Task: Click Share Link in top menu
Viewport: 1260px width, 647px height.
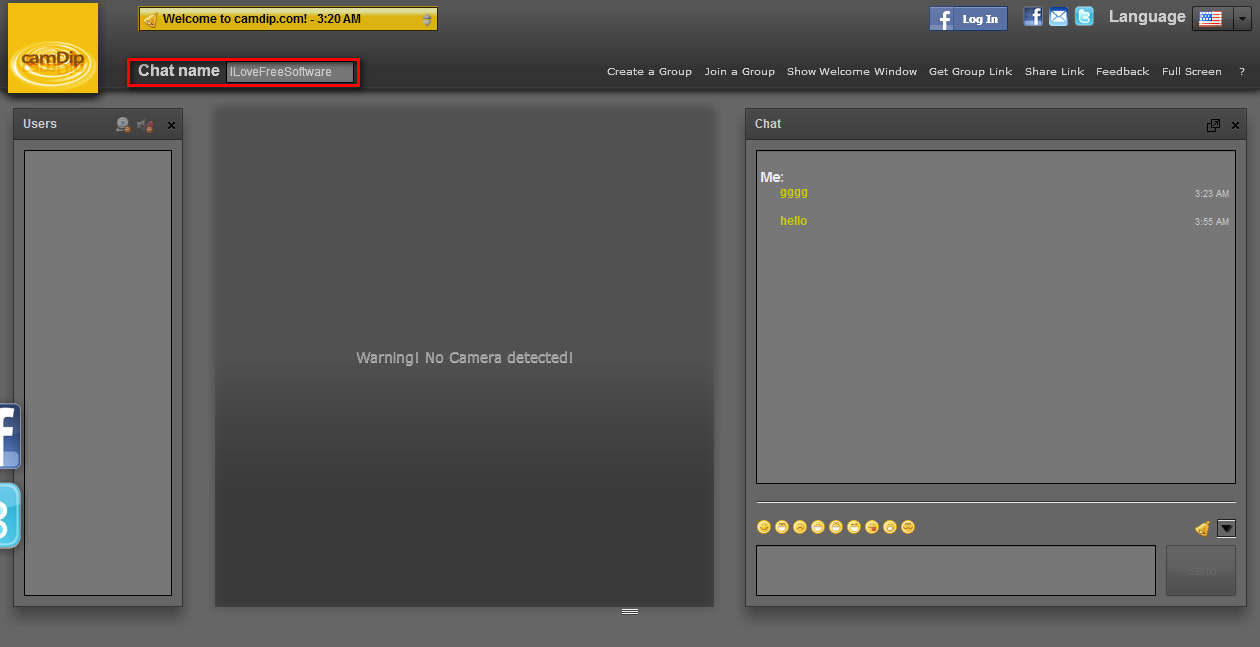Action: click(x=1054, y=72)
